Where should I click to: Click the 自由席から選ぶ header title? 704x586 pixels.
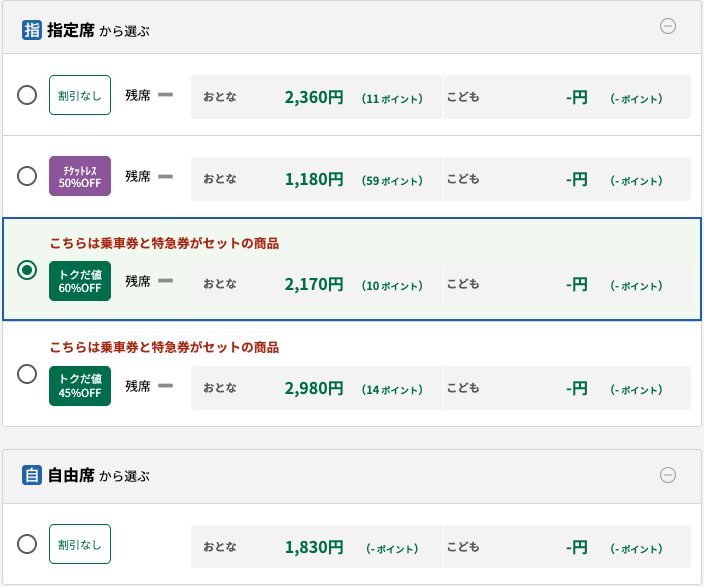(x=98, y=476)
